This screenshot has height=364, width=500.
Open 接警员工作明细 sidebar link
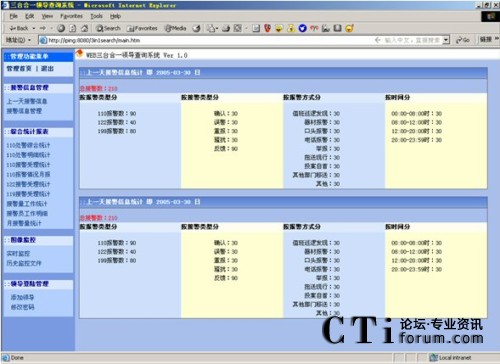(x=27, y=213)
